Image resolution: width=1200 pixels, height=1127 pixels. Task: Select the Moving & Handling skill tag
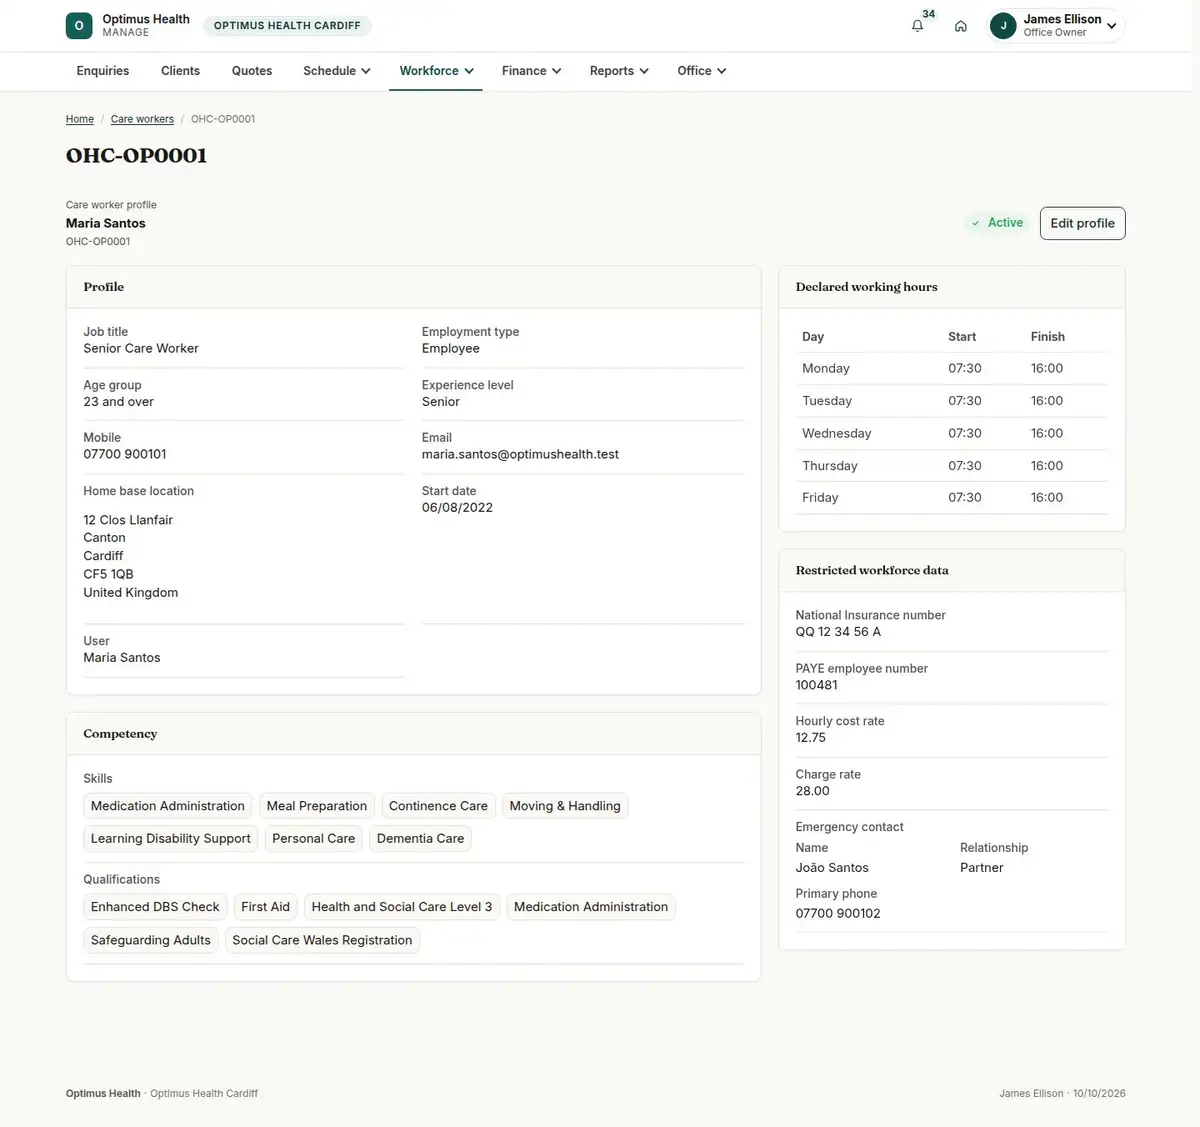565,806
